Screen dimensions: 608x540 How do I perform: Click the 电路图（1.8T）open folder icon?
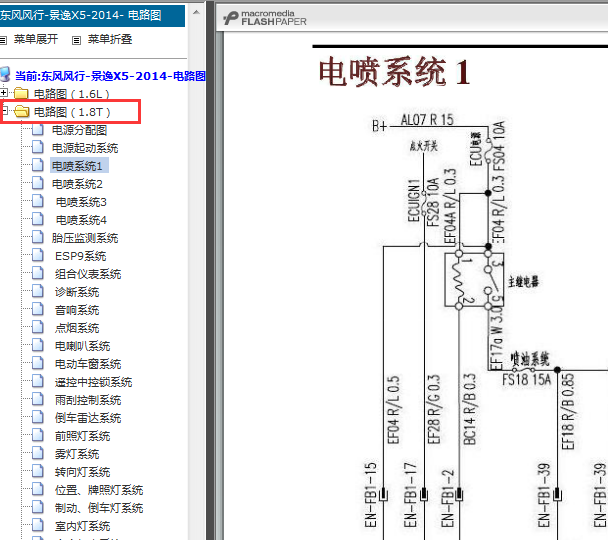click(22, 112)
